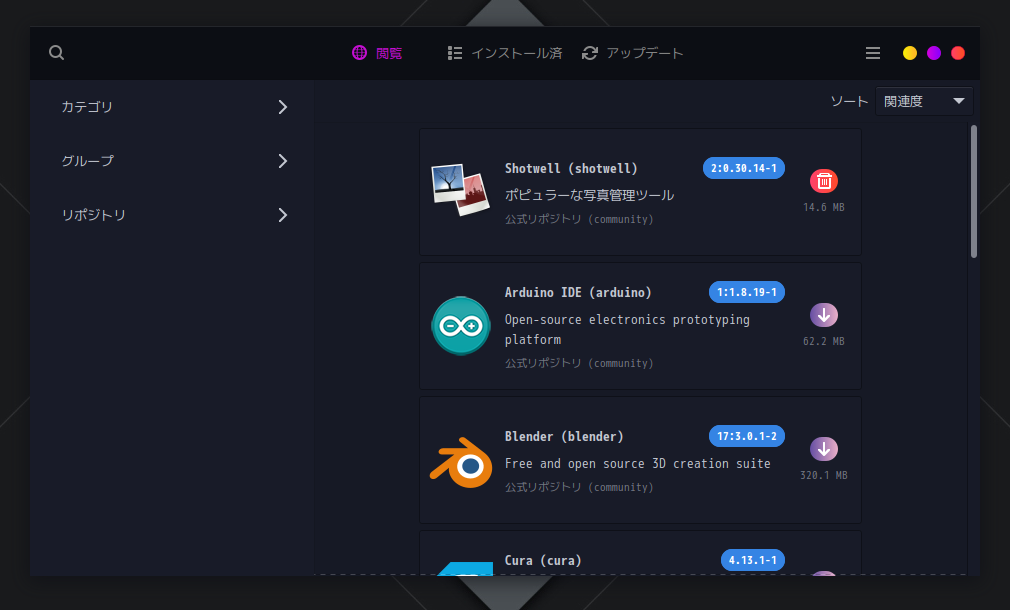Open the search magnifier icon
The image size is (1010, 610).
[x=57, y=53]
